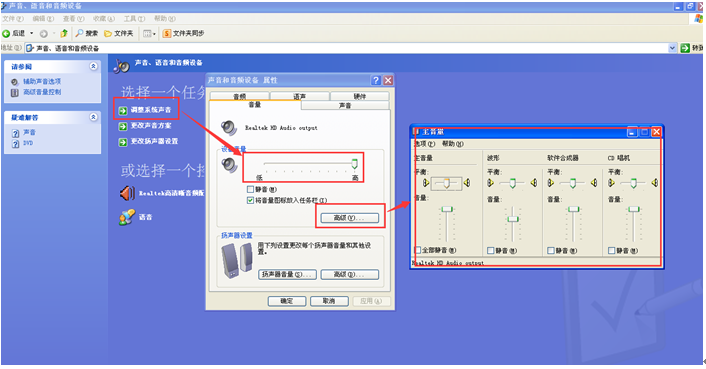Click 波形 balance slider thumb
This screenshot has height=369, width=706.
tap(512, 183)
